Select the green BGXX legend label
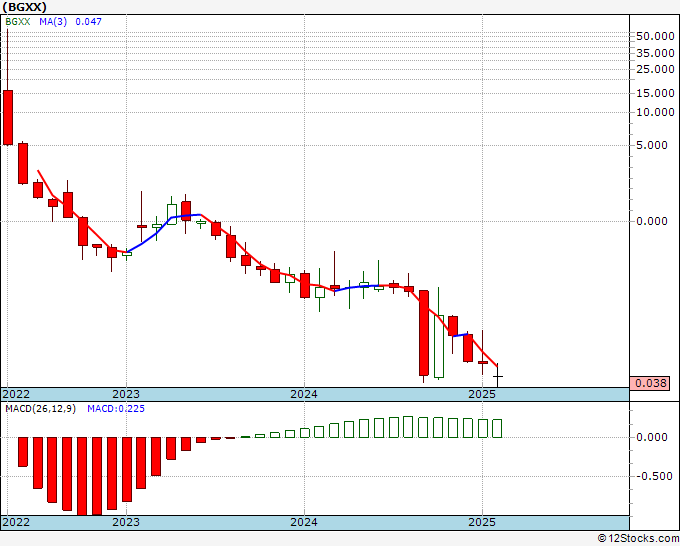Image resolution: width=680 pixels, height=546 pixels. [x=18, y=22]
